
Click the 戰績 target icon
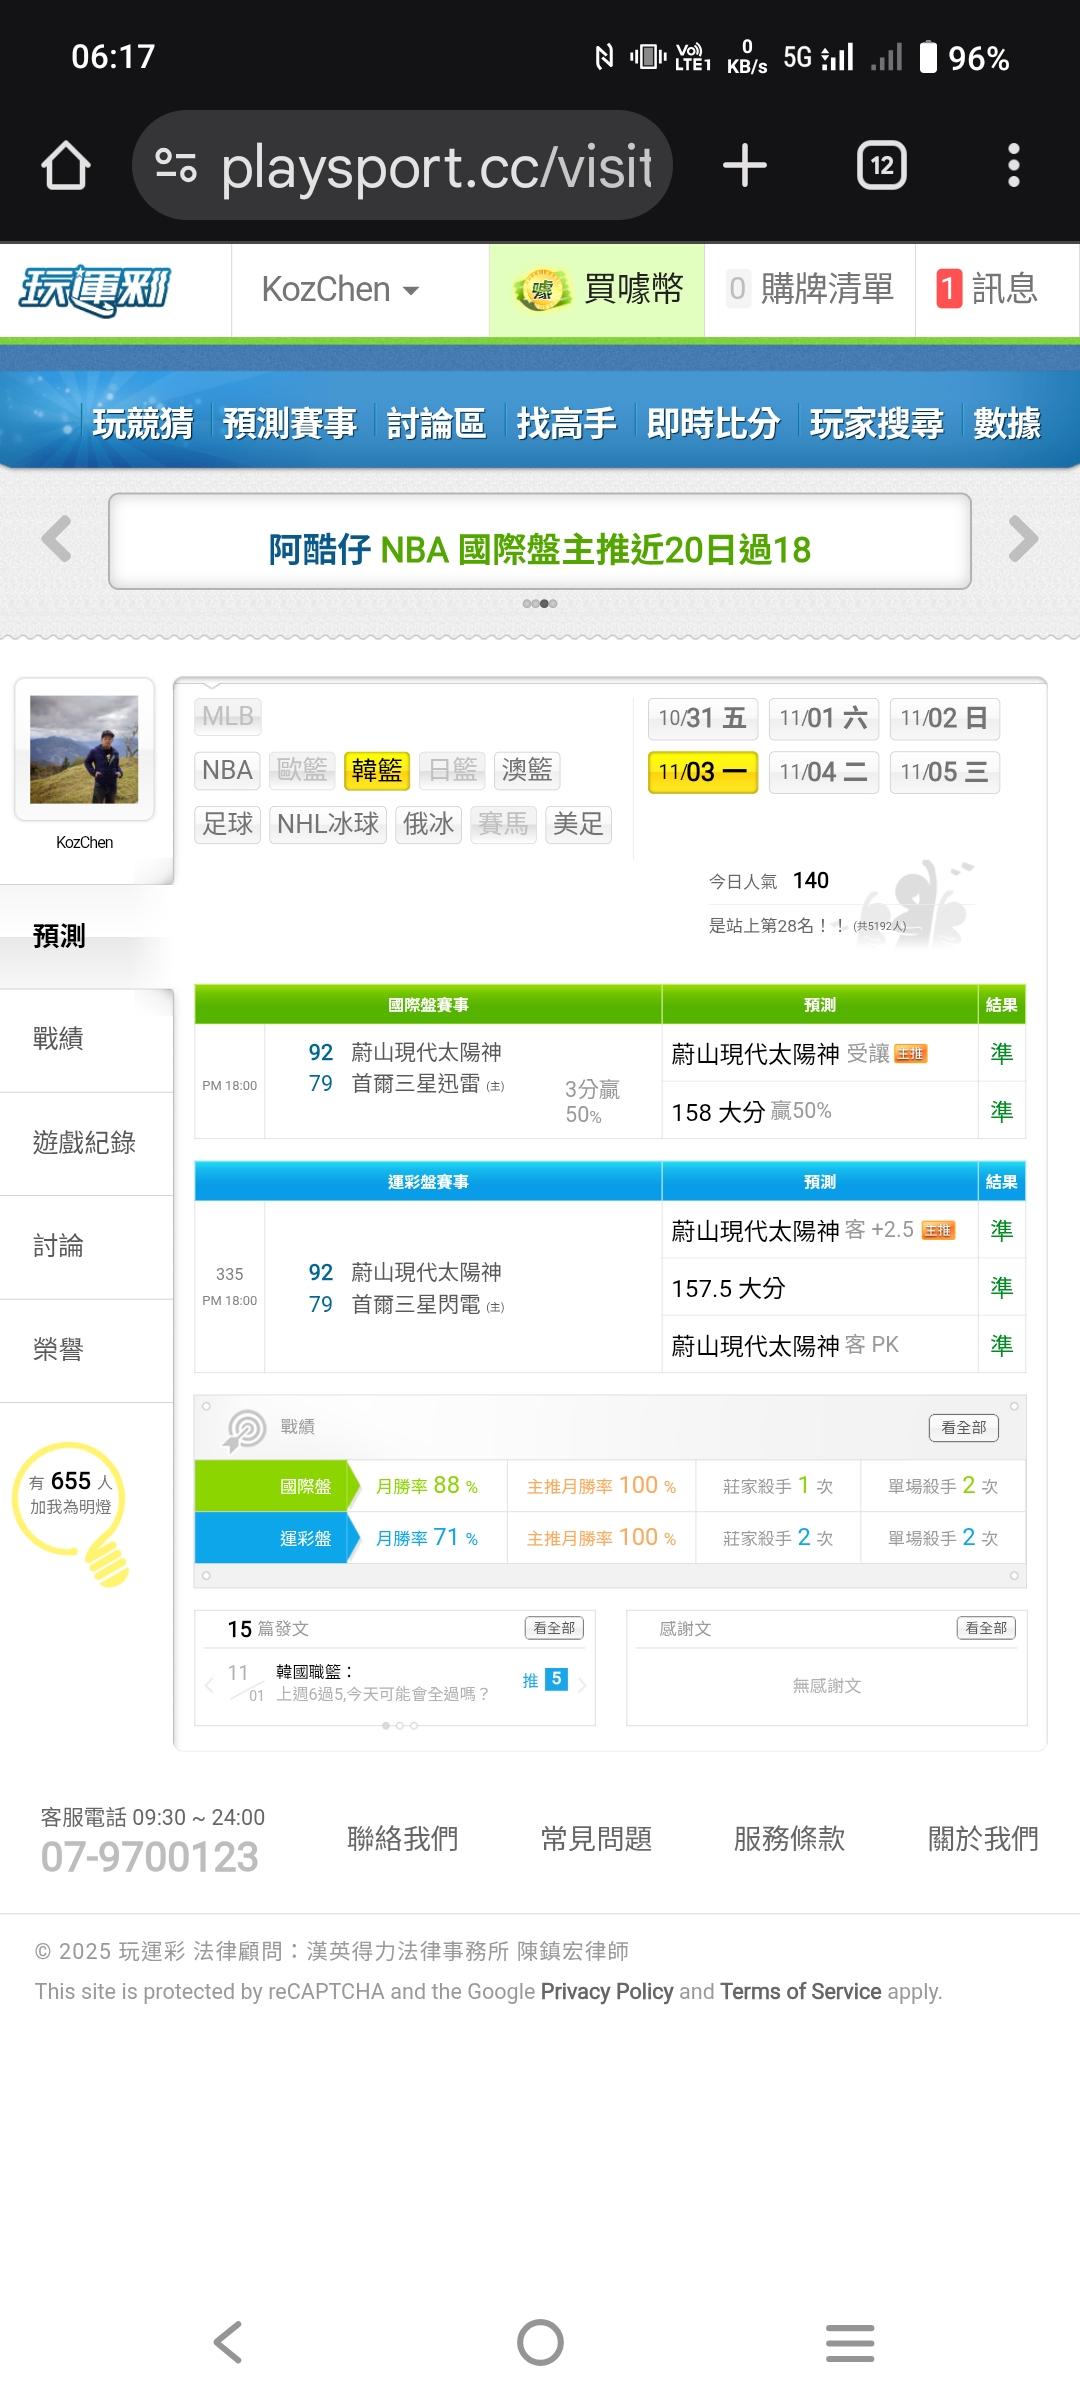[x=245, y=1430]
